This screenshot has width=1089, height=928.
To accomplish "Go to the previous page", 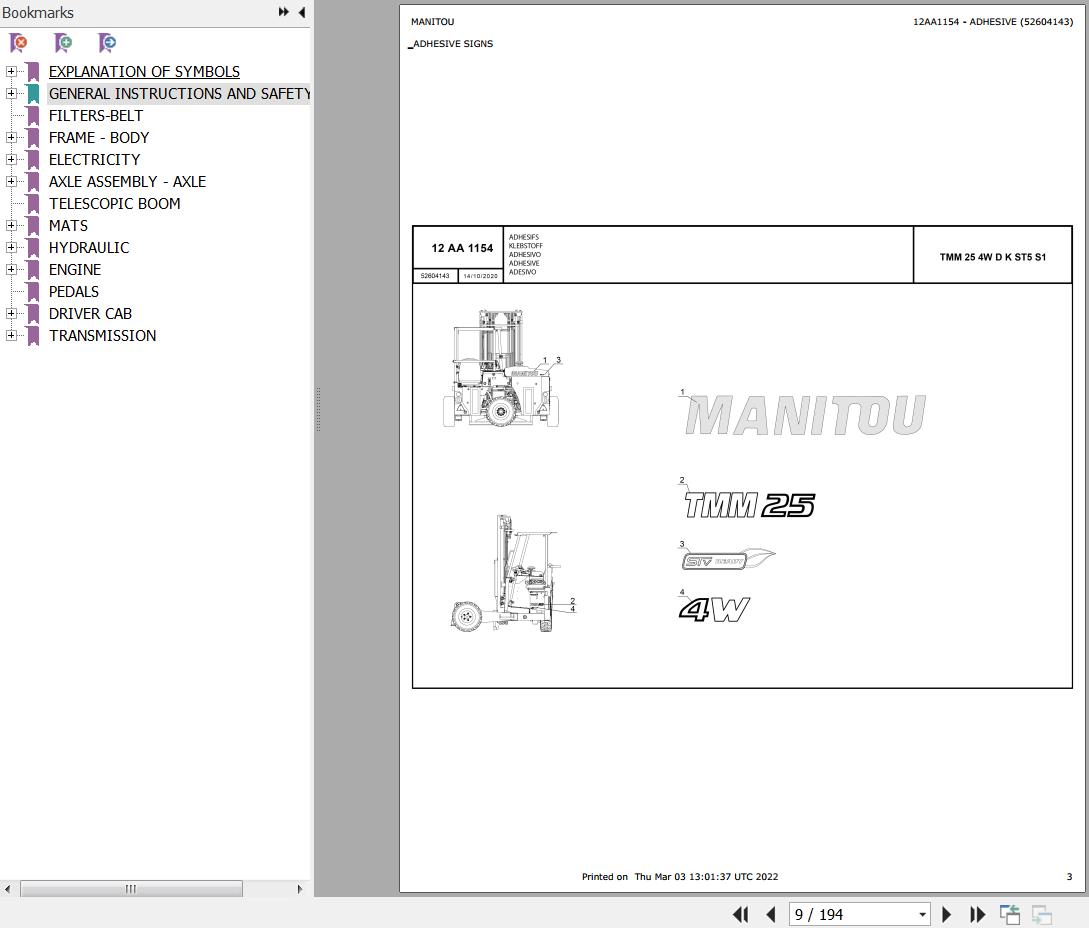I will pos(770,914).
